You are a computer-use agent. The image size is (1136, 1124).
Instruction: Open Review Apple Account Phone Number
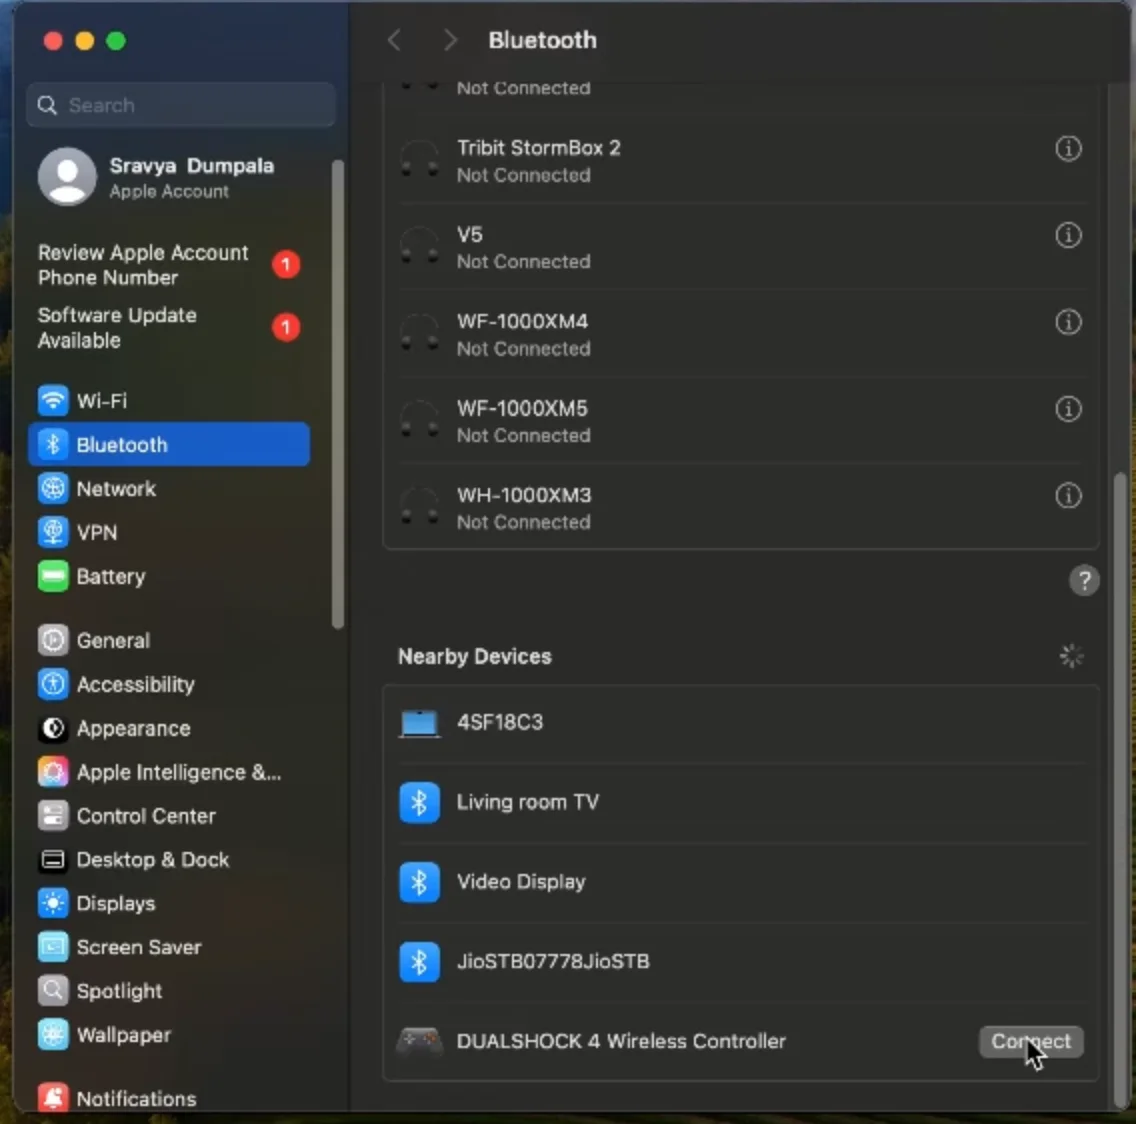[x=168, y=265]
